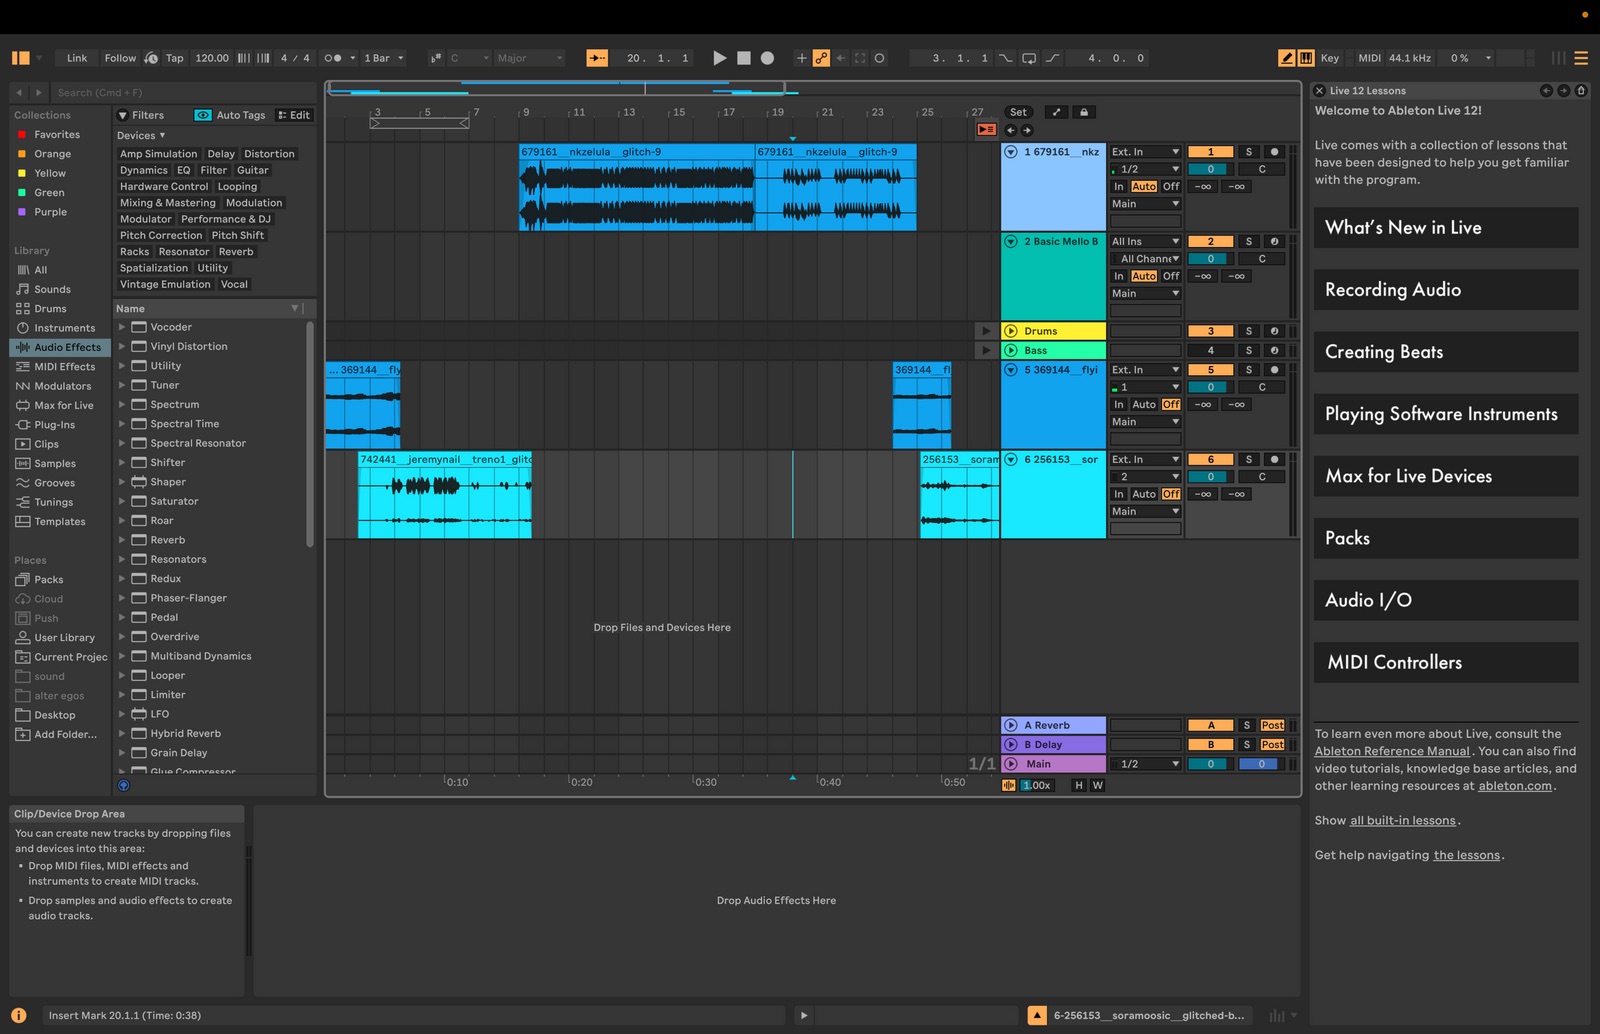1600x1034 pixels.
Task: Click the browser history back arrow
Action: click(18, 93)
